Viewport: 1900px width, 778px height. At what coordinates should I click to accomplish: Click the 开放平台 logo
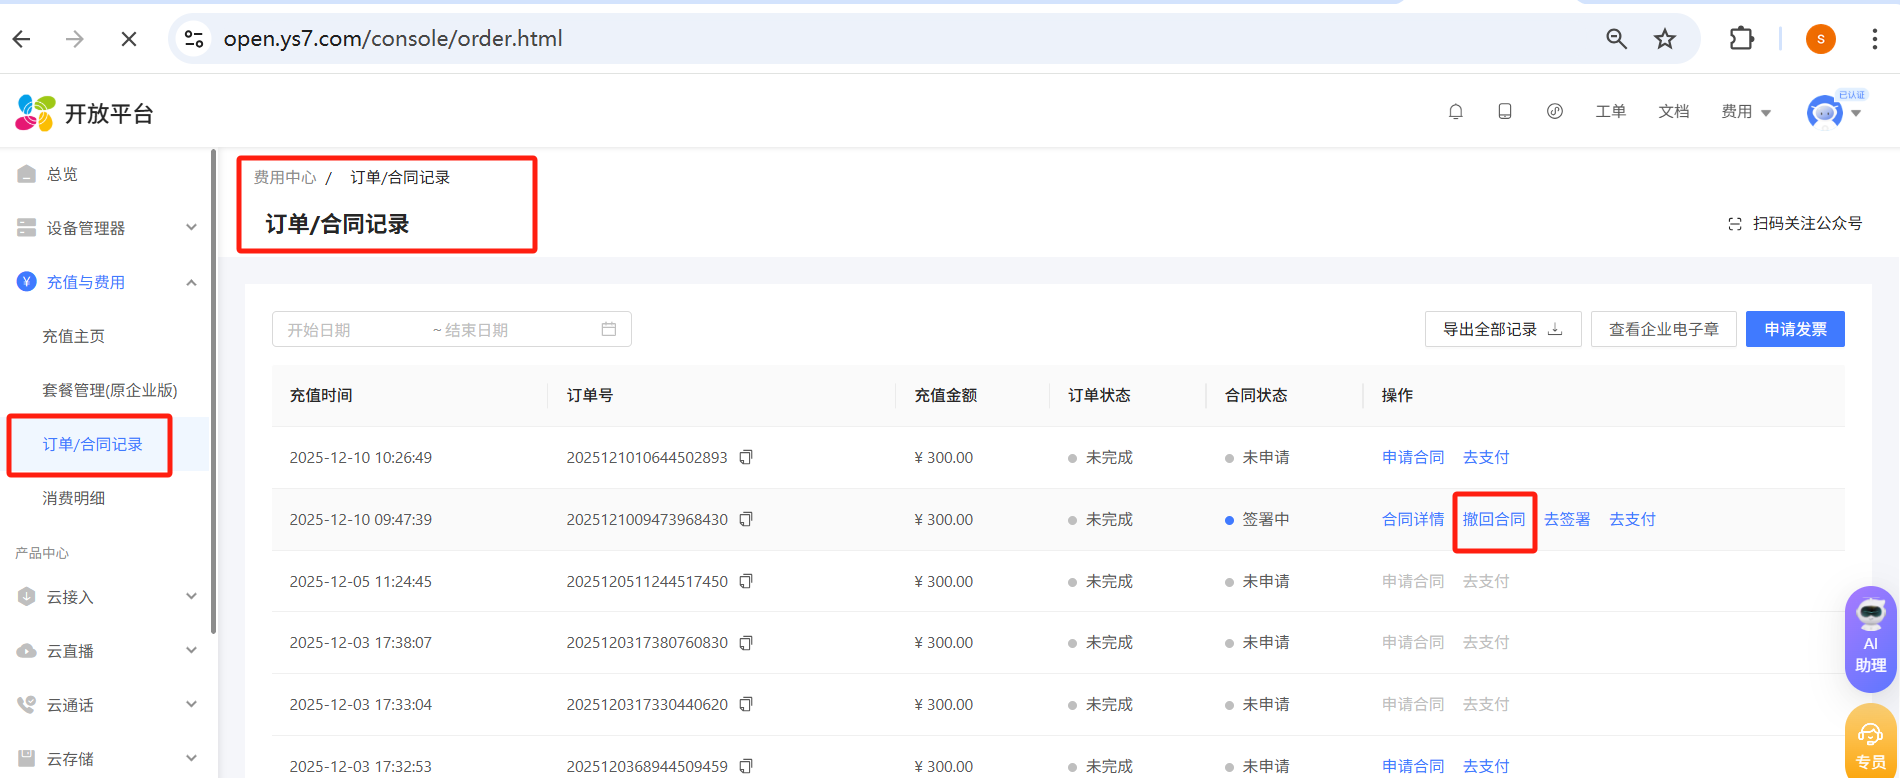[x=85, y=113]
